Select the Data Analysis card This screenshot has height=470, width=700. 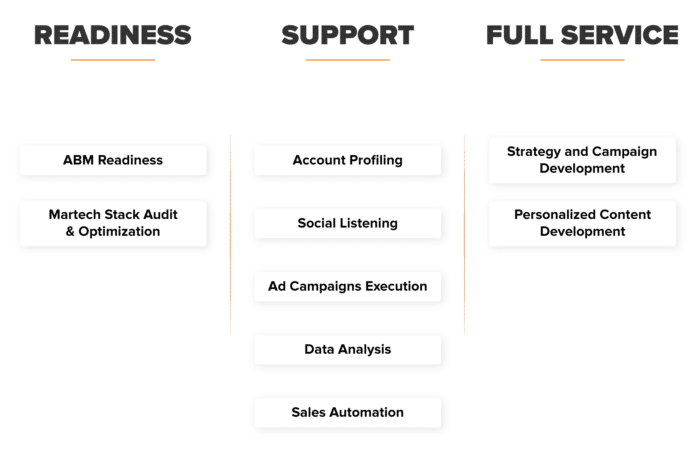point(347,349)
